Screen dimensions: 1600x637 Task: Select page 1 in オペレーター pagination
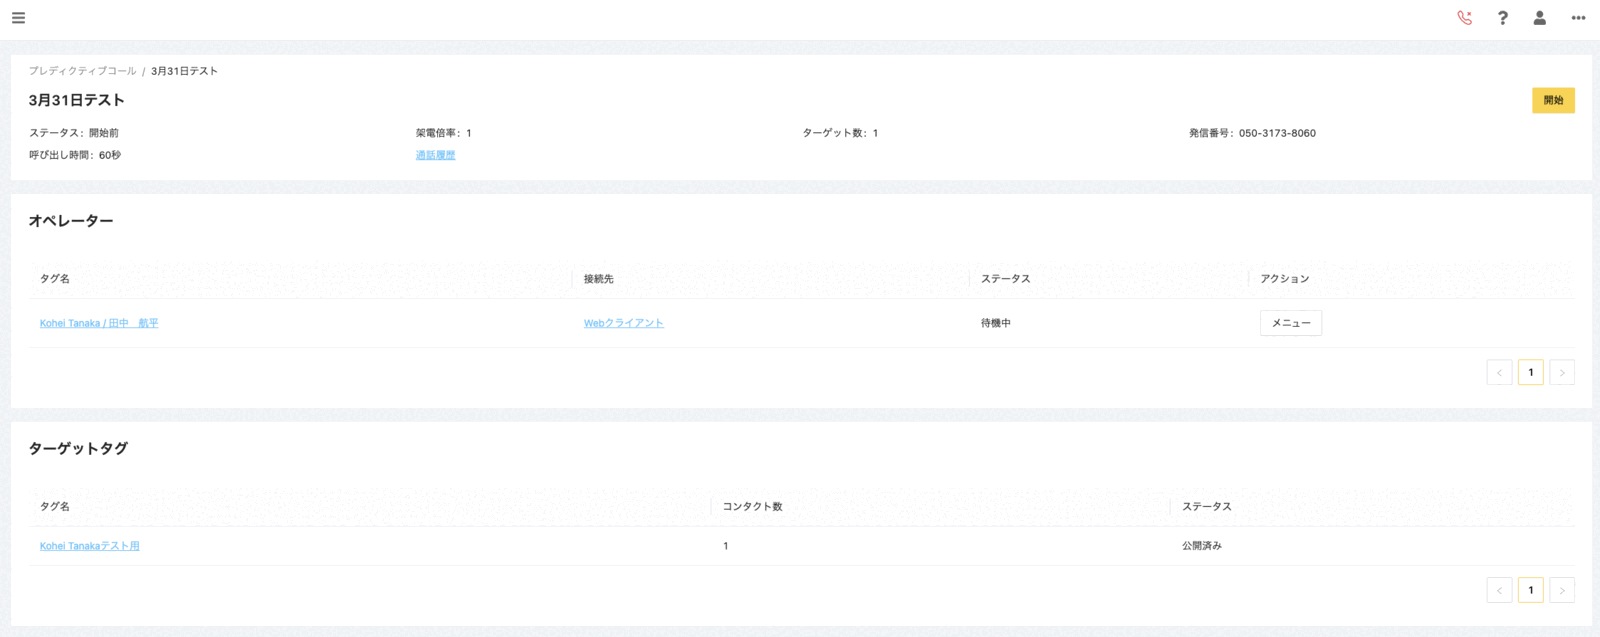1531,372
